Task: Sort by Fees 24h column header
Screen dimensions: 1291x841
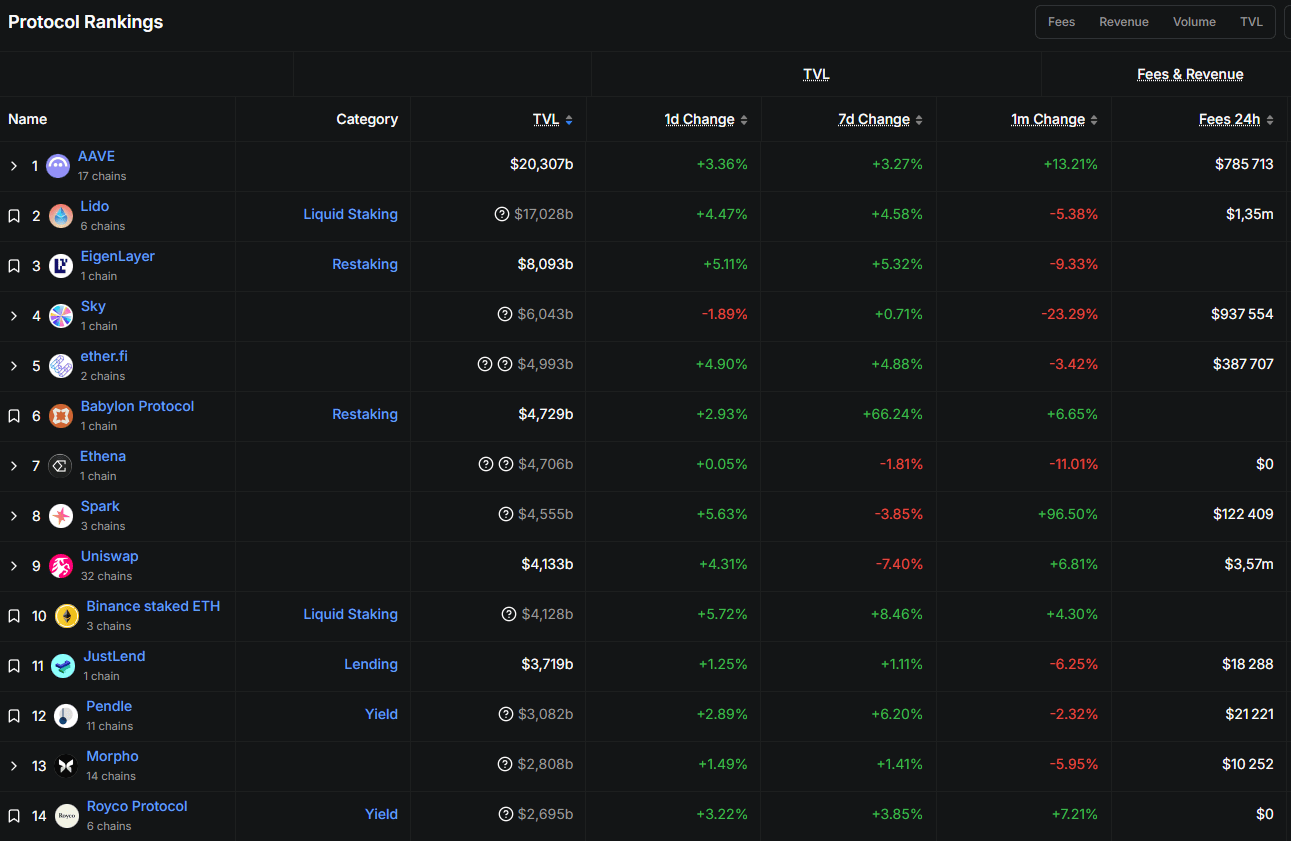Action: [1229, 119]
